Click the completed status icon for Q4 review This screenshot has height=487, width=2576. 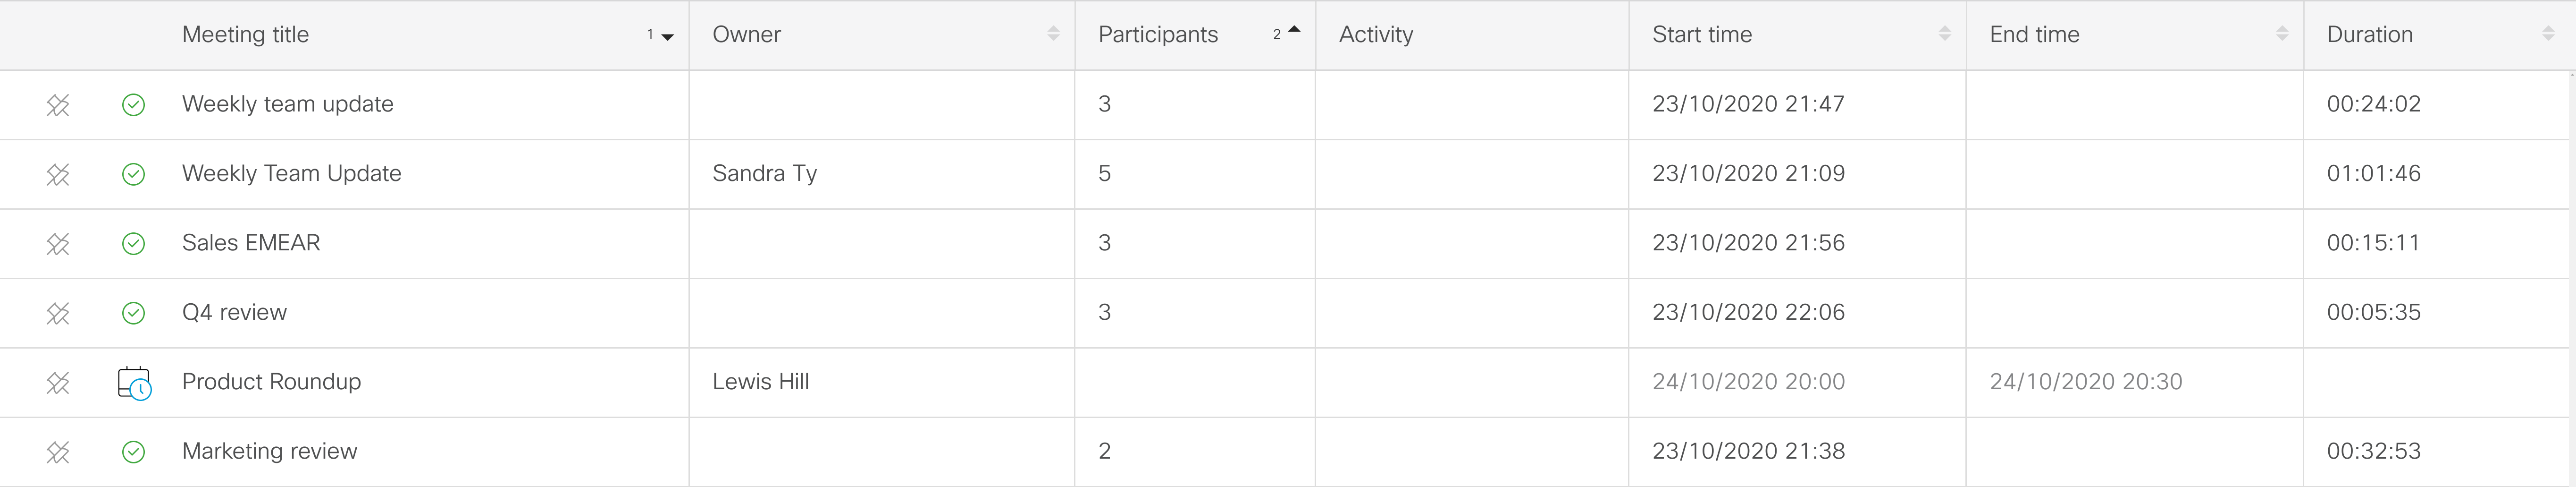(135, 312)
